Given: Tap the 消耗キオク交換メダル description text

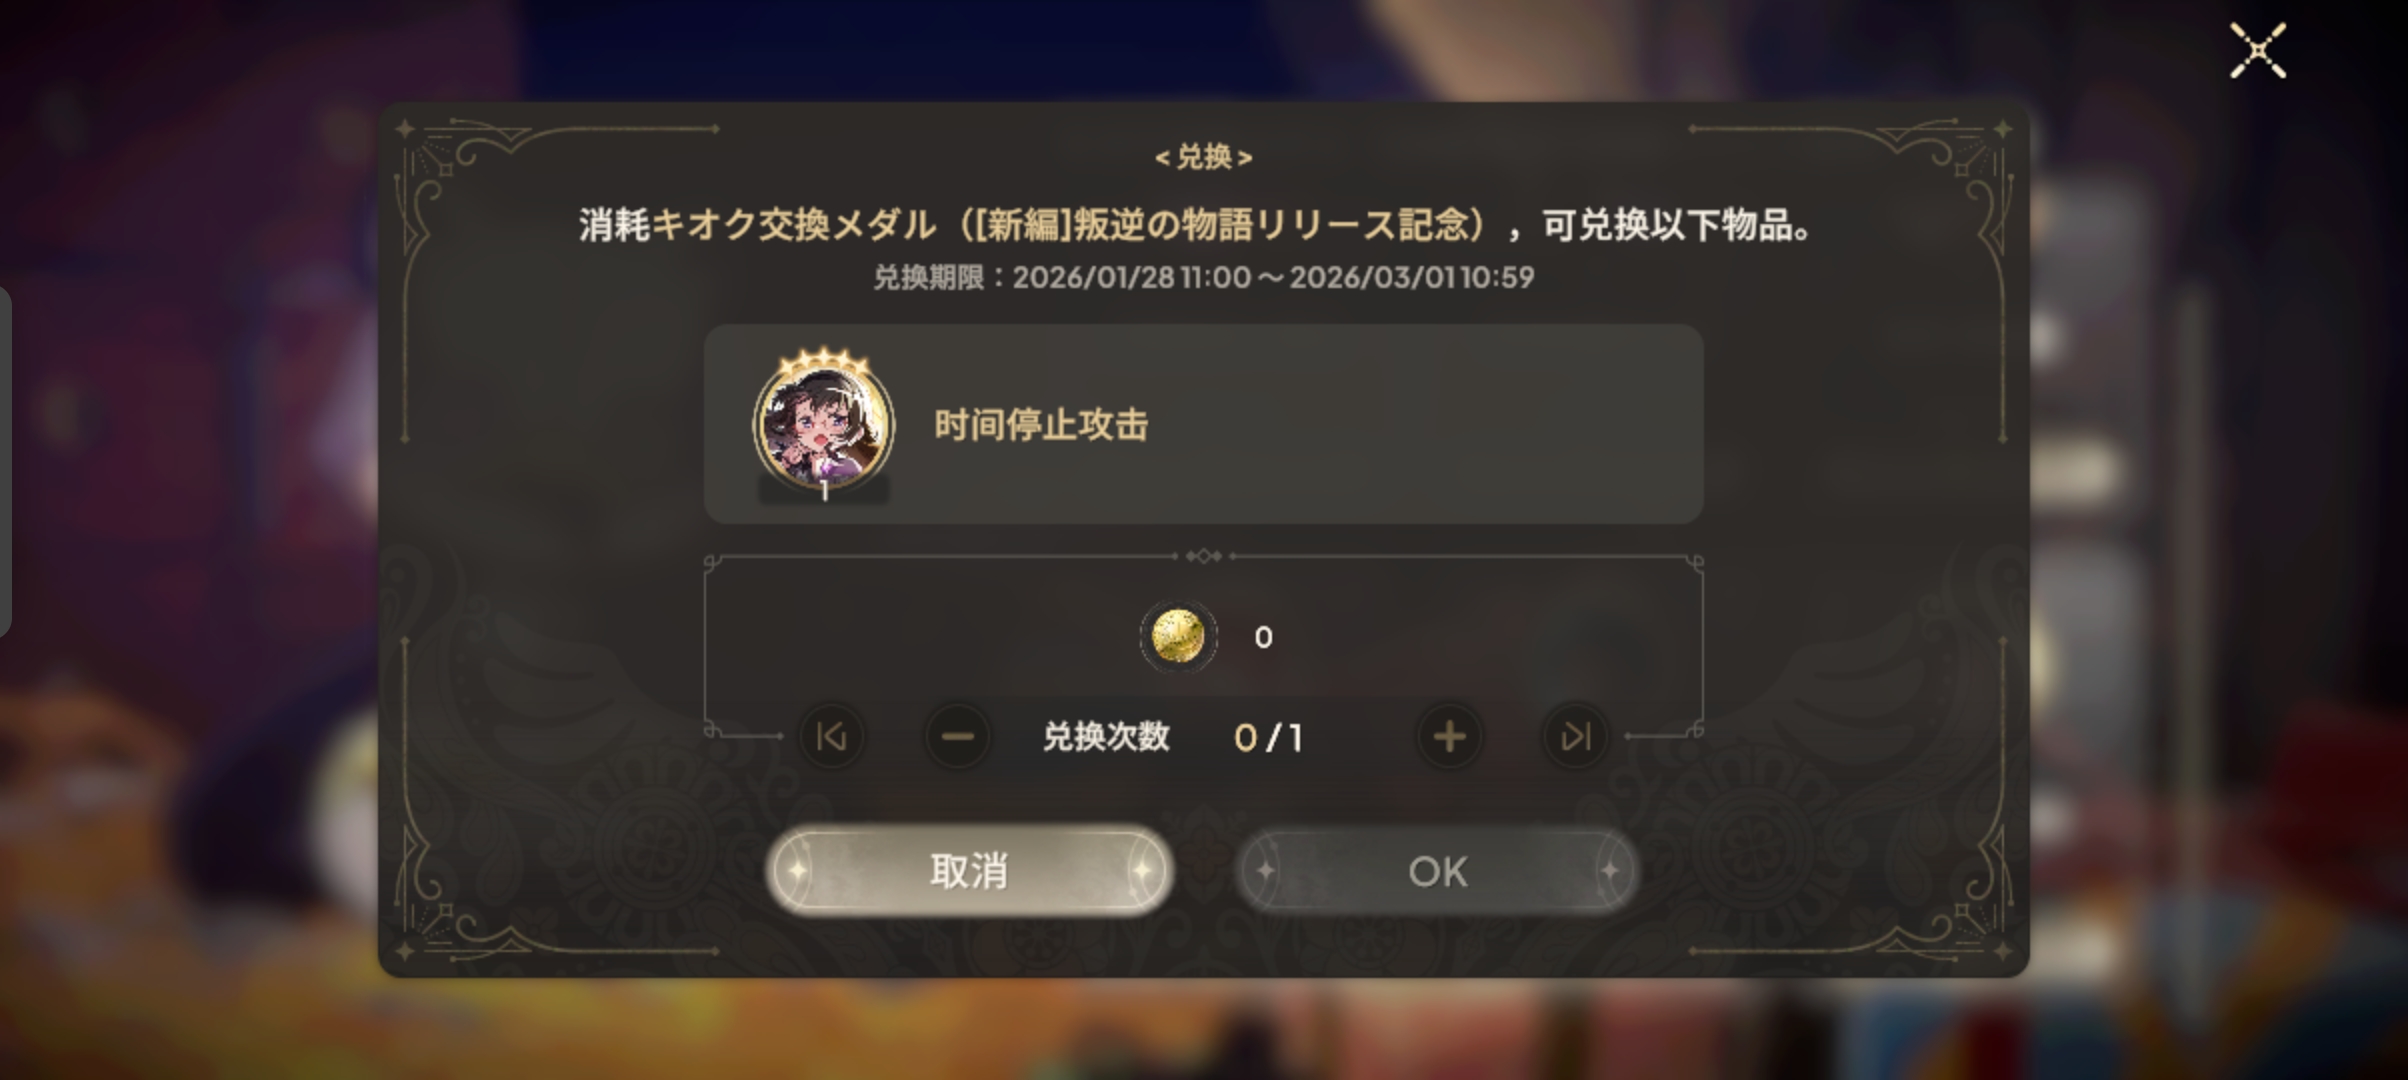Looking at the screenshot, I should (1197, 224).
